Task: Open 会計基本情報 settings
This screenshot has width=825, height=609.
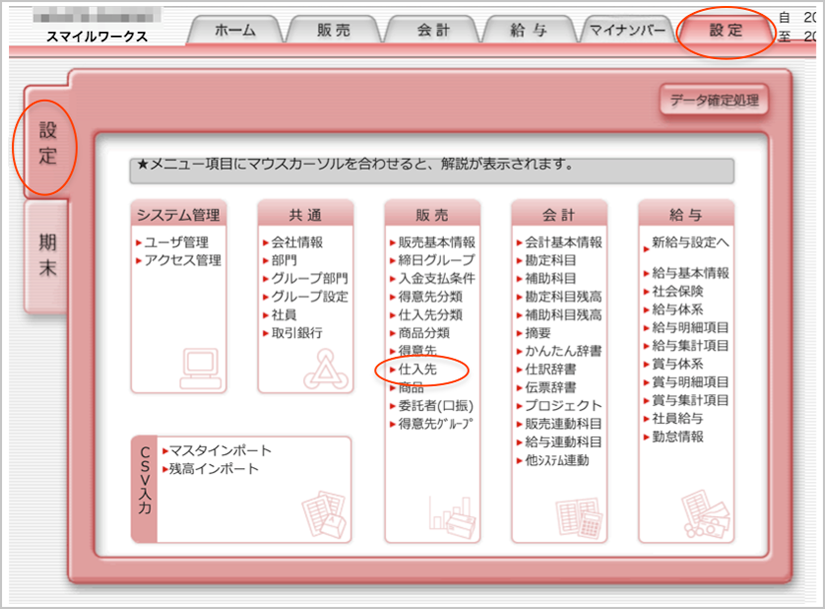Action: point(564,243)
